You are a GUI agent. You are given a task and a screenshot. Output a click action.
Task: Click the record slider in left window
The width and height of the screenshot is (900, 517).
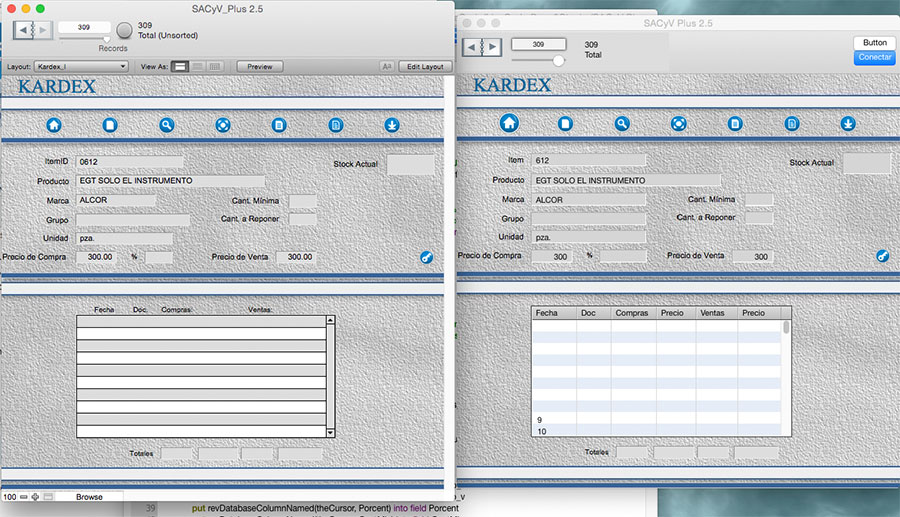click(x=106, y=39)
